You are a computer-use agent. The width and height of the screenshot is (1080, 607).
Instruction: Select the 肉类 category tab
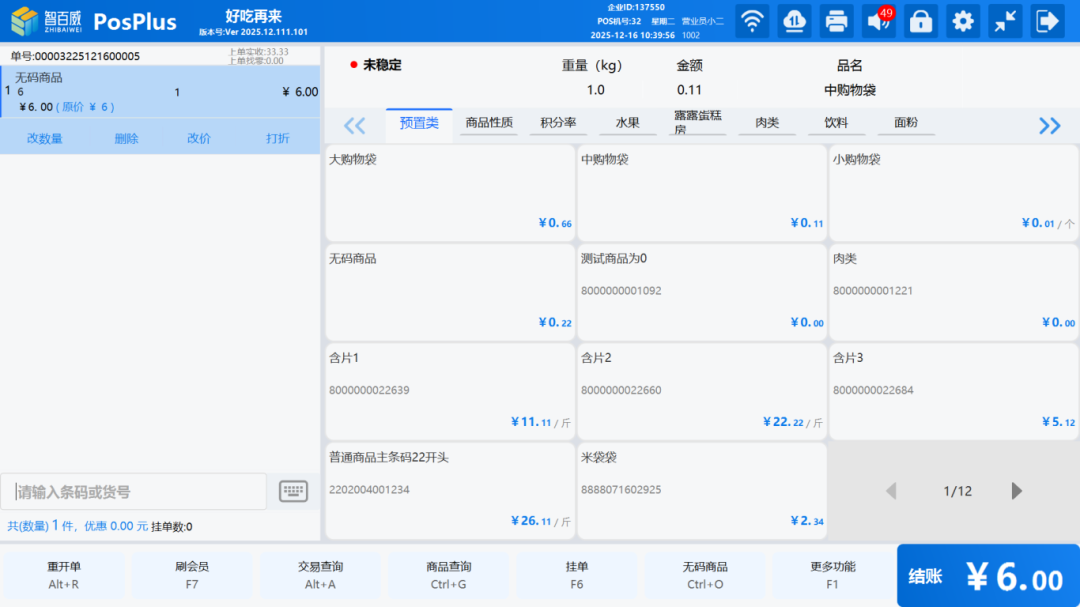tap(767, 123)
